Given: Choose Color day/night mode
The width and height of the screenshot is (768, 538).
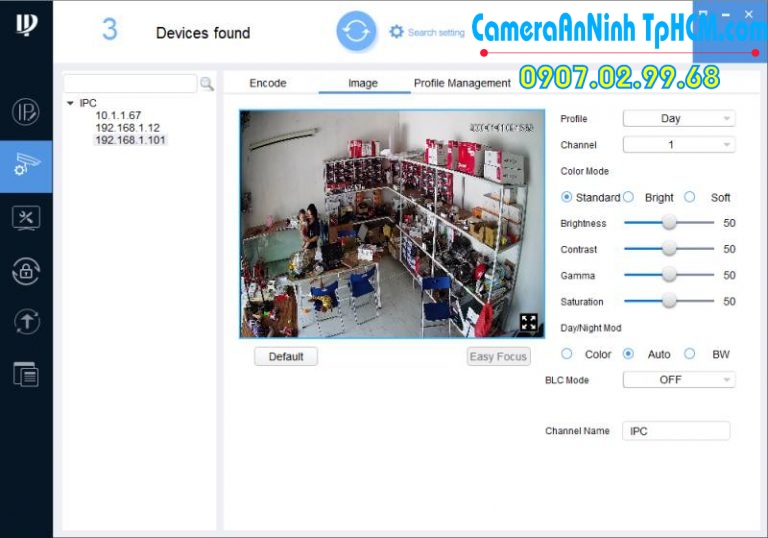Looking at the screenshot, I should (x=566, y=354).
